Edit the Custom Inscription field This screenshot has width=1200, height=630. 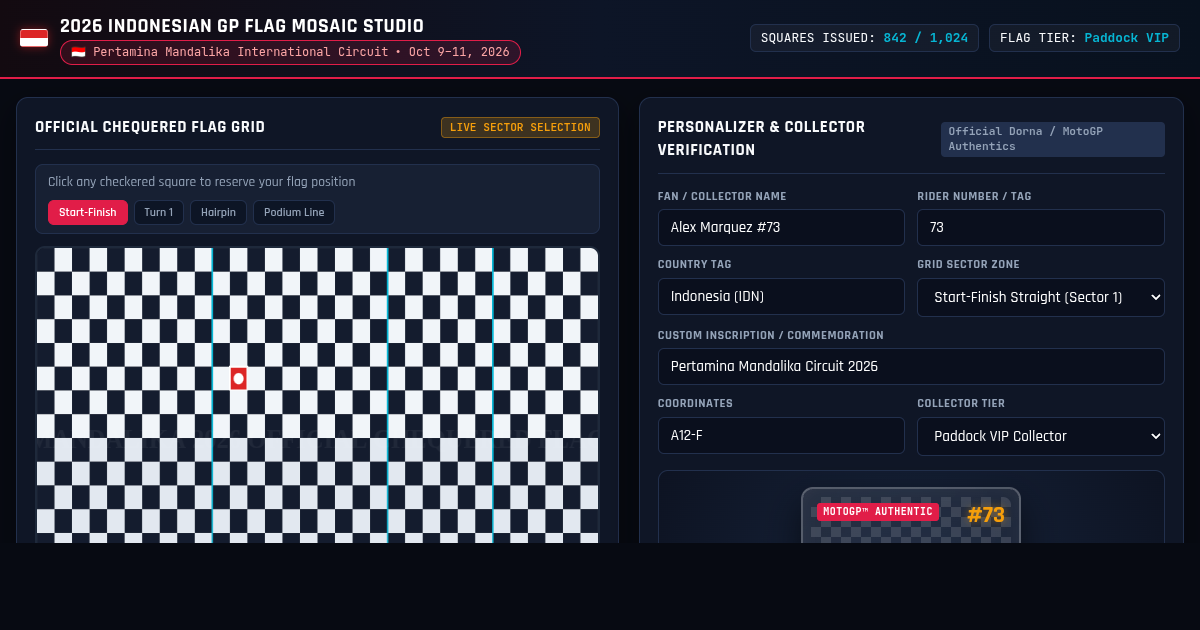pyautogui.click(x=911, y=366)
